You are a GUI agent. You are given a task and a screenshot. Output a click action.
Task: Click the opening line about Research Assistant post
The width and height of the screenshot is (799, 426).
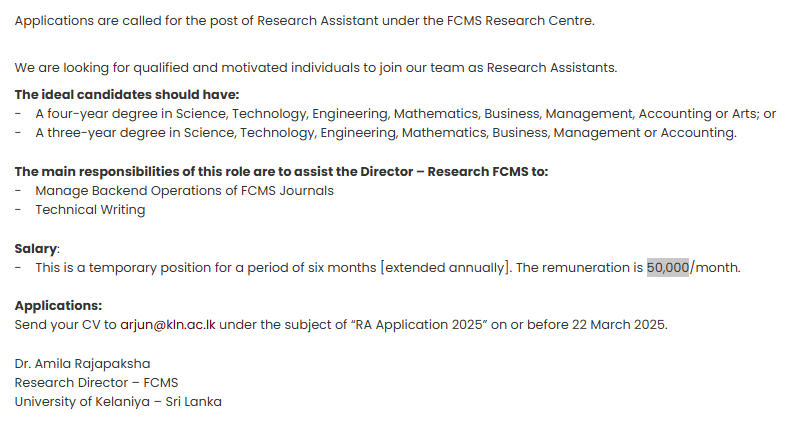click(x=304, y=21)
